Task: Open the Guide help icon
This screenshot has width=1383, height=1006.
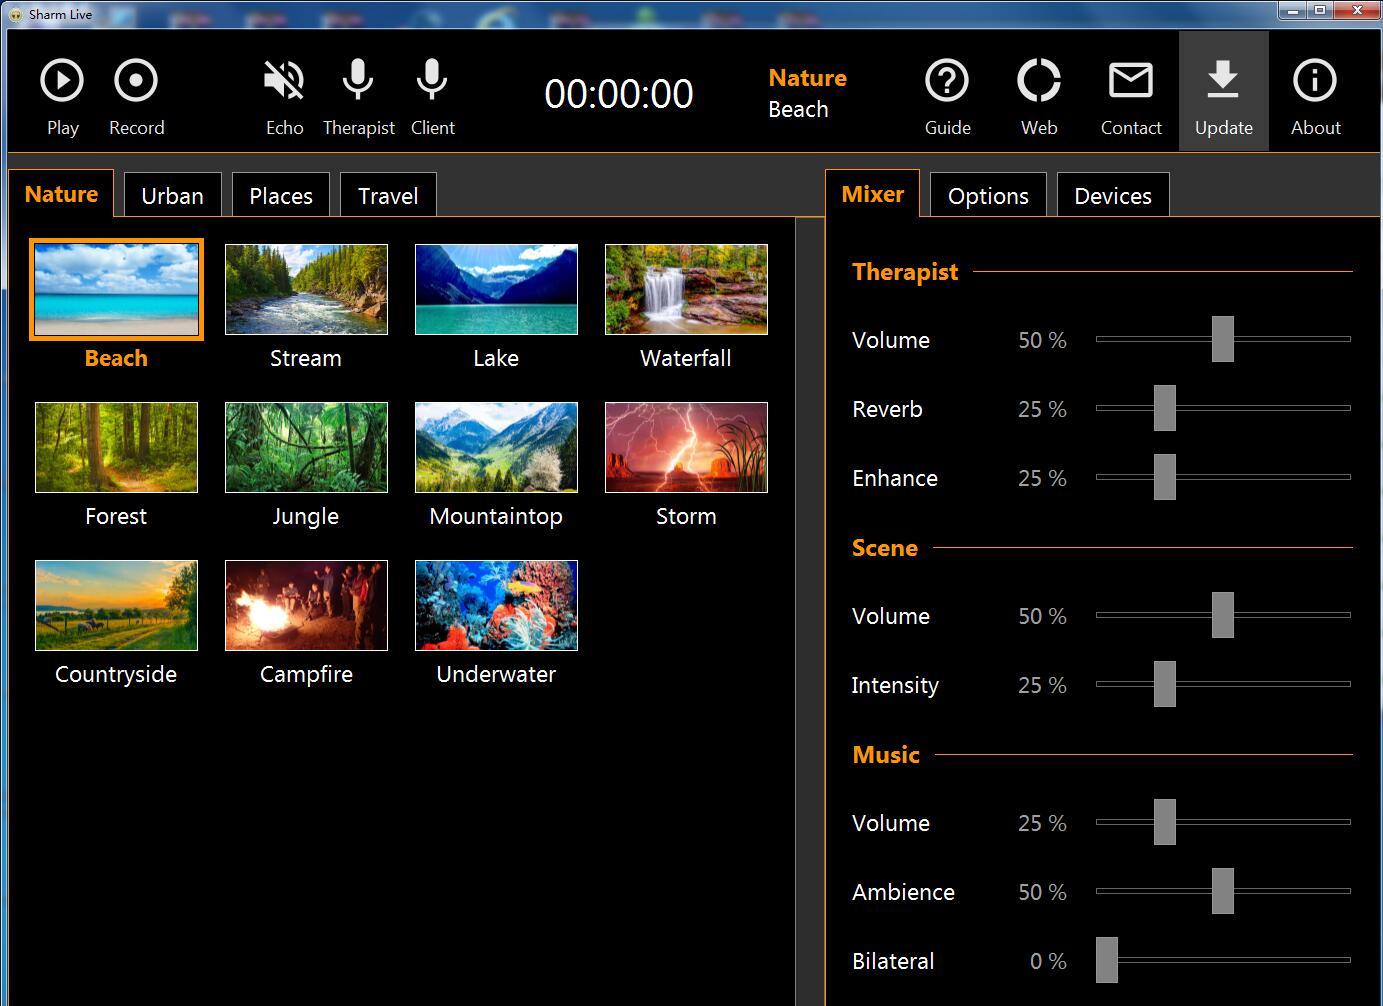Action: tap(947, 82)
